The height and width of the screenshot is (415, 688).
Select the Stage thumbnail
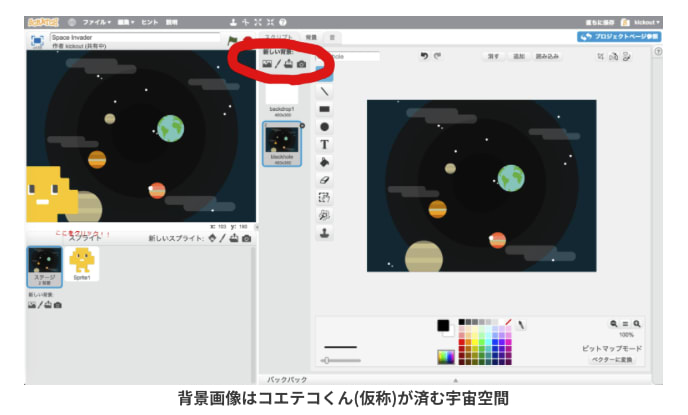pos(44,267)
